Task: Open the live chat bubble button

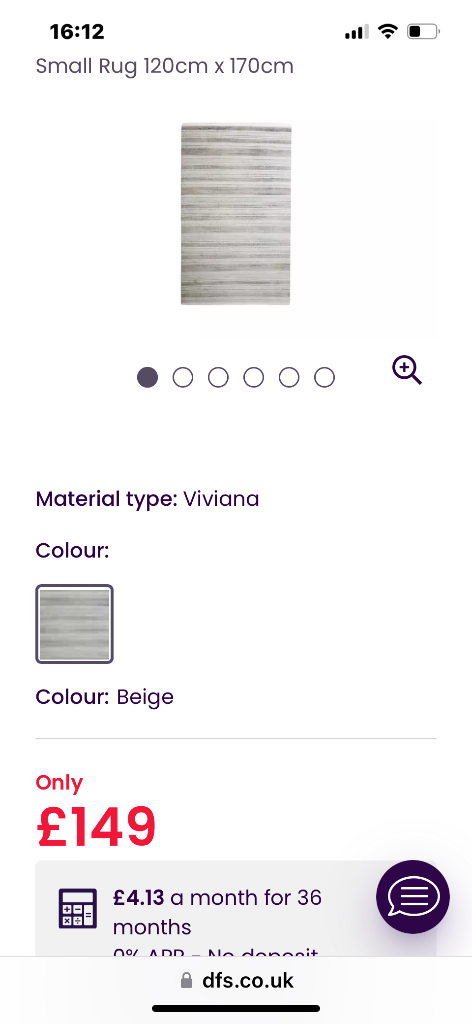Action: [x=413, y=897]
